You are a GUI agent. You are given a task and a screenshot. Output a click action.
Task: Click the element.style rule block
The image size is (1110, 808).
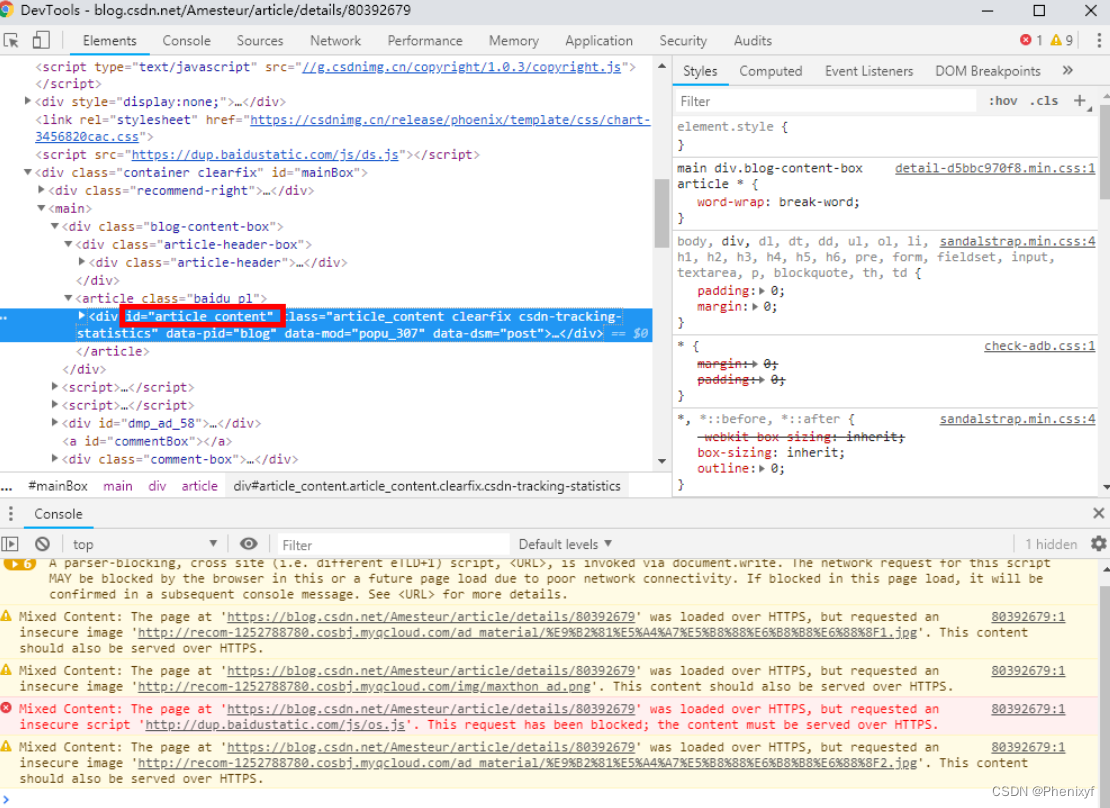click(x=886, y=135)
